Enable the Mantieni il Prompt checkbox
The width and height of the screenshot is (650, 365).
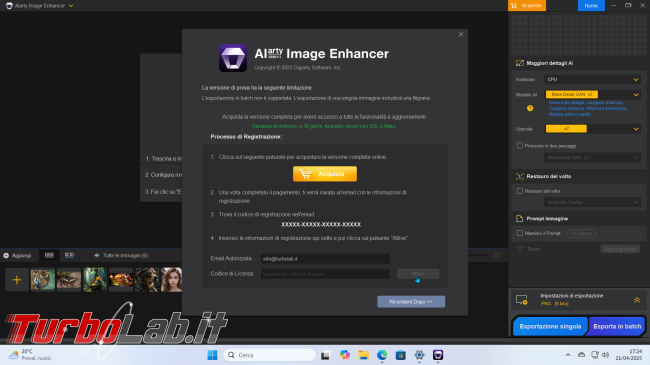coord(520,233)
